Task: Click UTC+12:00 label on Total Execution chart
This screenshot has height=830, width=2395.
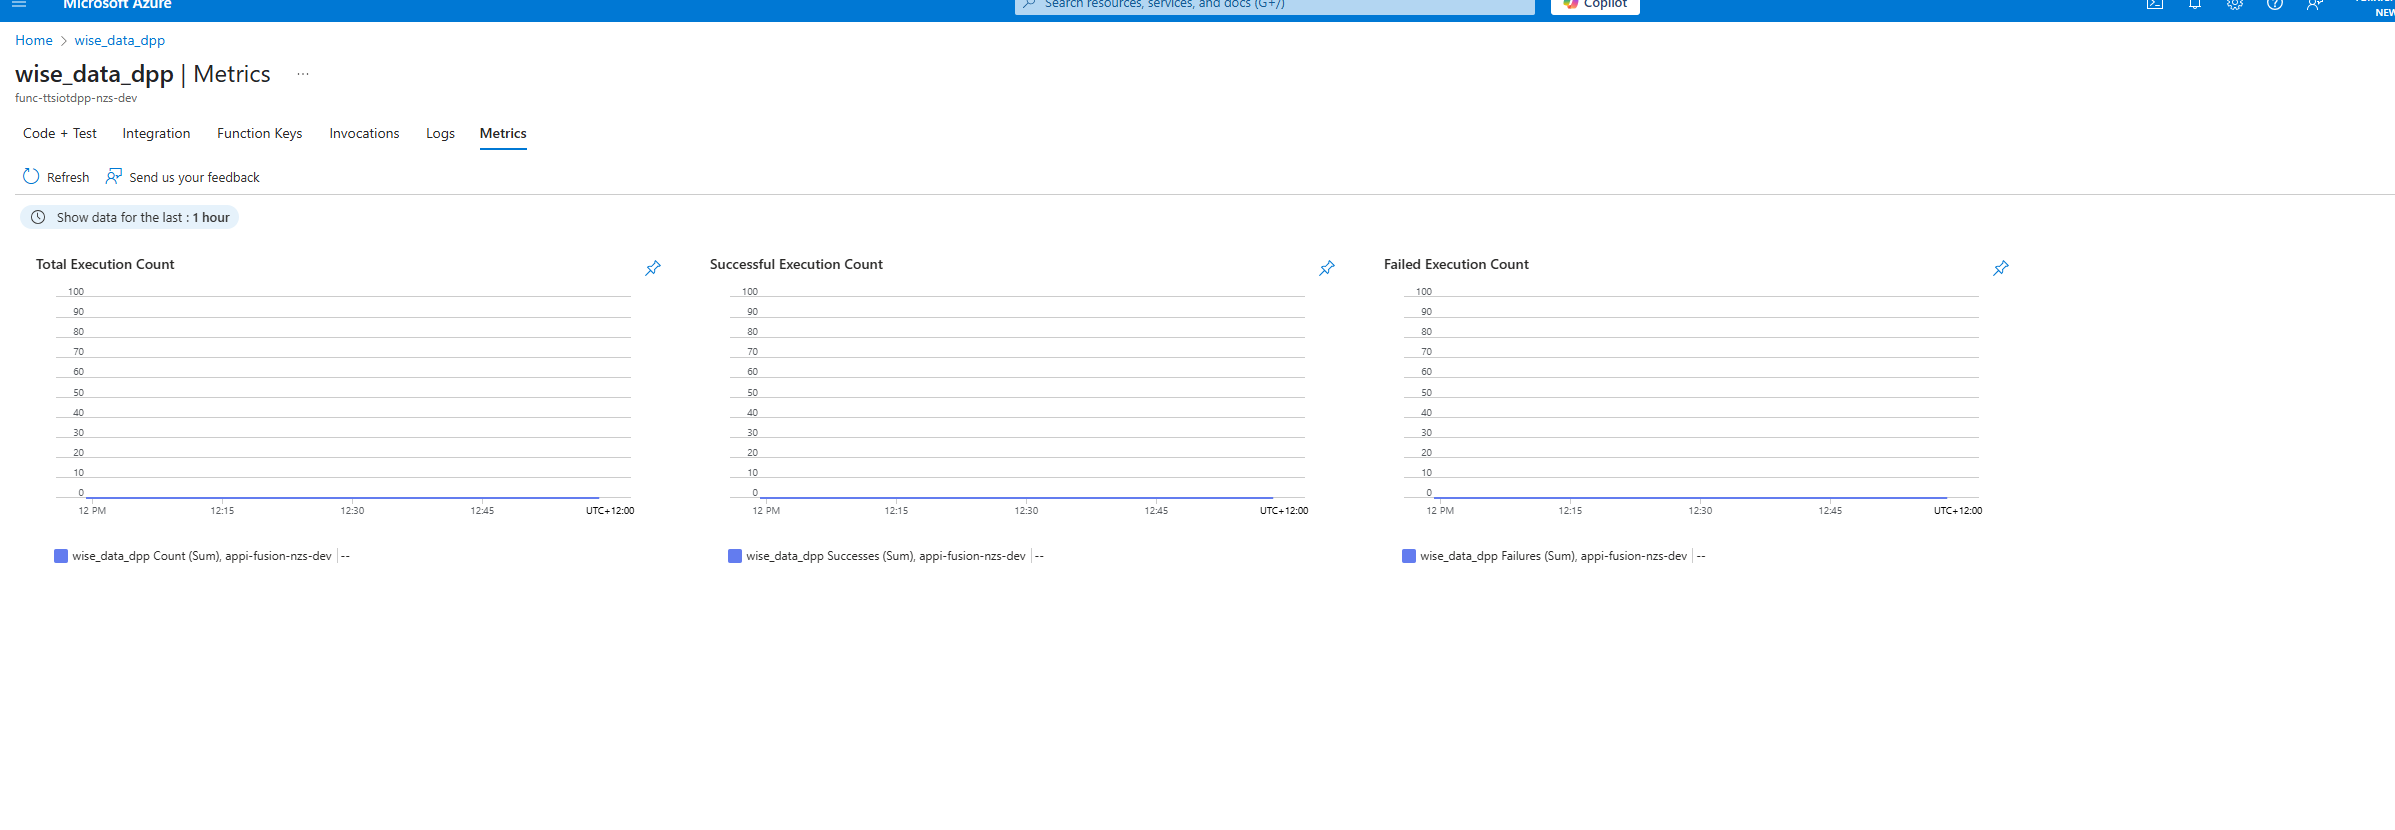Action: pyautogui.click(x=610, y=511)
